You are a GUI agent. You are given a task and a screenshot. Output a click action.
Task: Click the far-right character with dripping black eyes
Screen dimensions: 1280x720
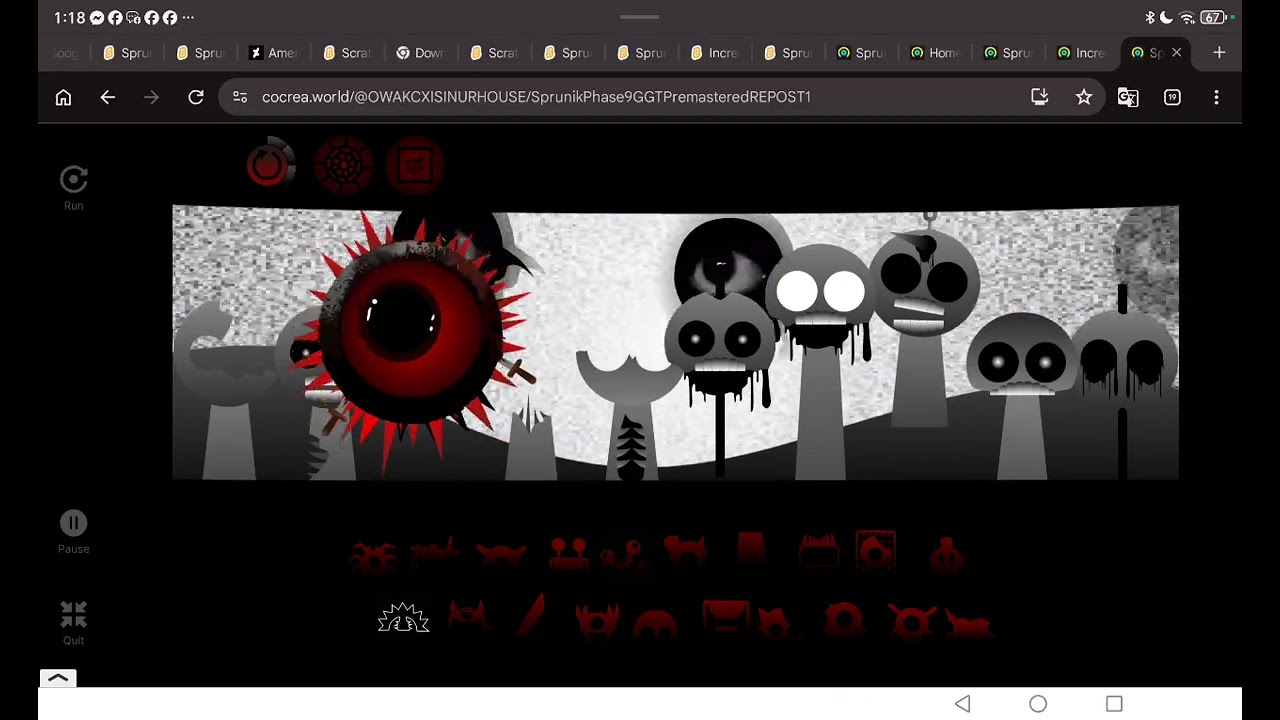[1124, 362]
